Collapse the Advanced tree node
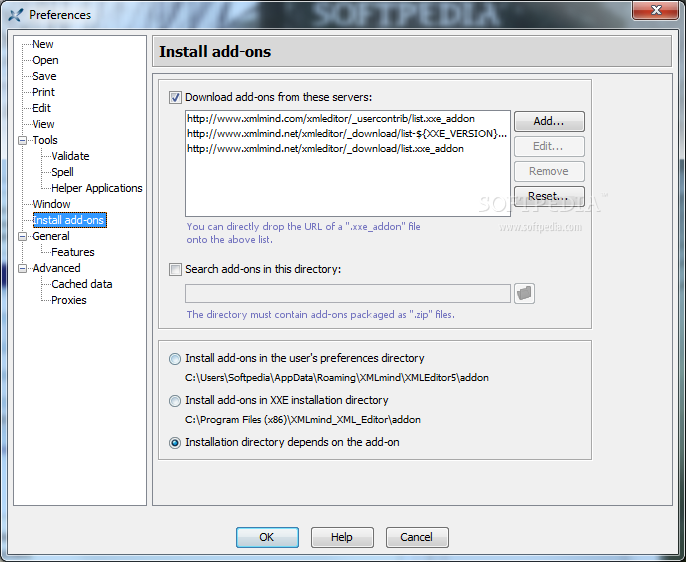The image size is (686, 562). click(x=22, y=268)
